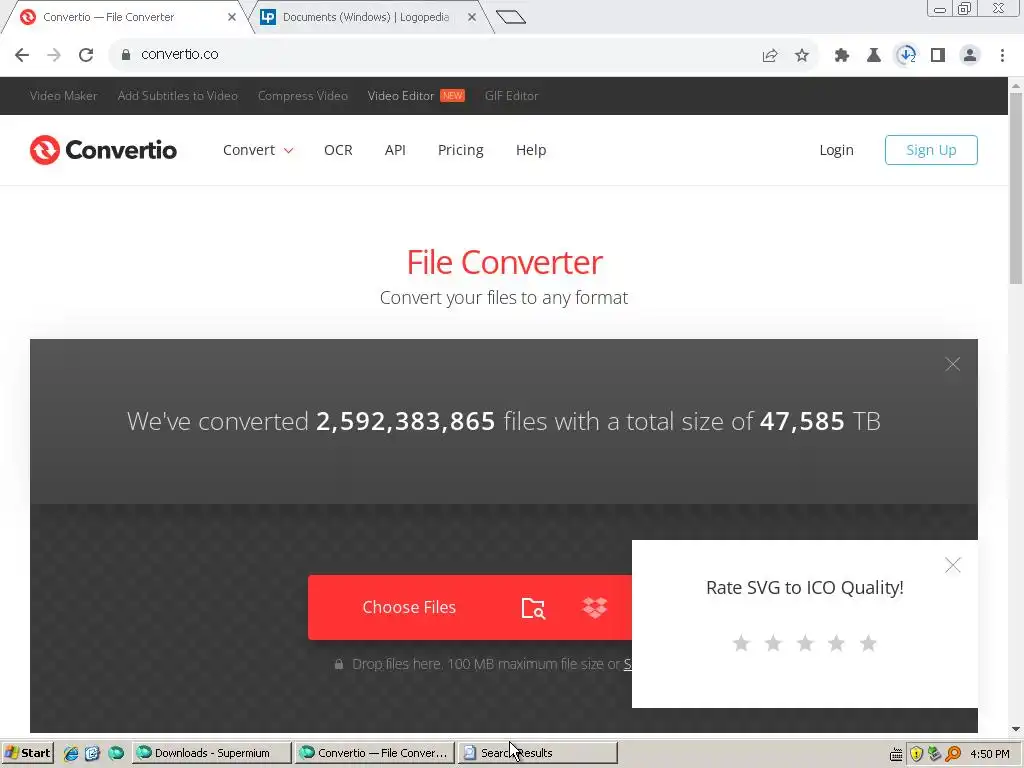Go to the Pricing page
This screenshot has height=768, width=1024.
click(460, 150)
